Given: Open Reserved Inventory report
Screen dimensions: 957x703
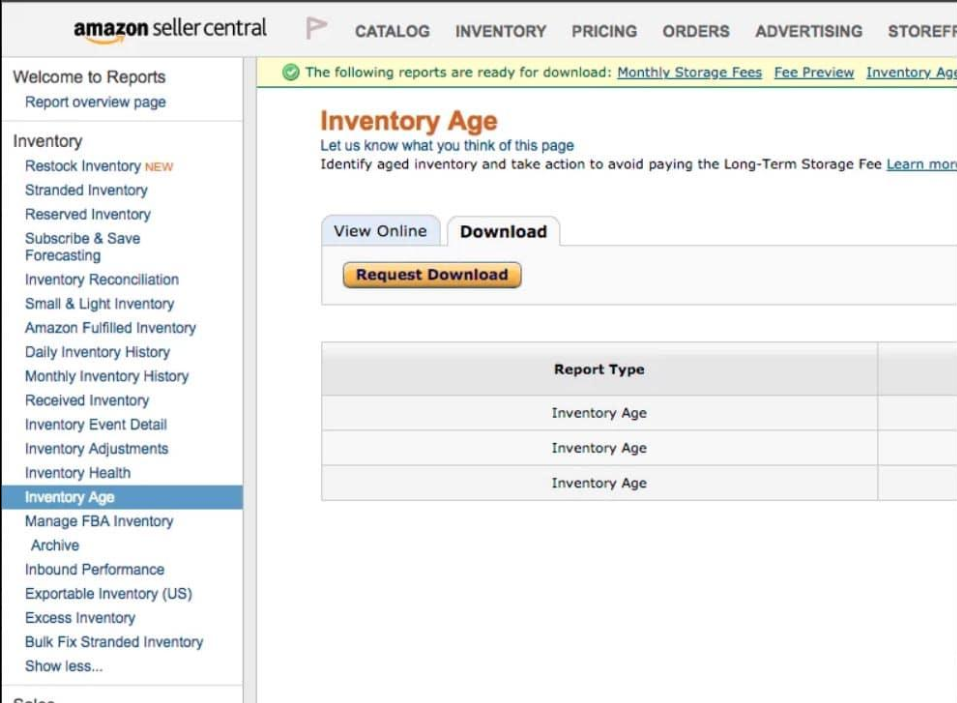Looking at the screenshot, I should coord(88,215).
